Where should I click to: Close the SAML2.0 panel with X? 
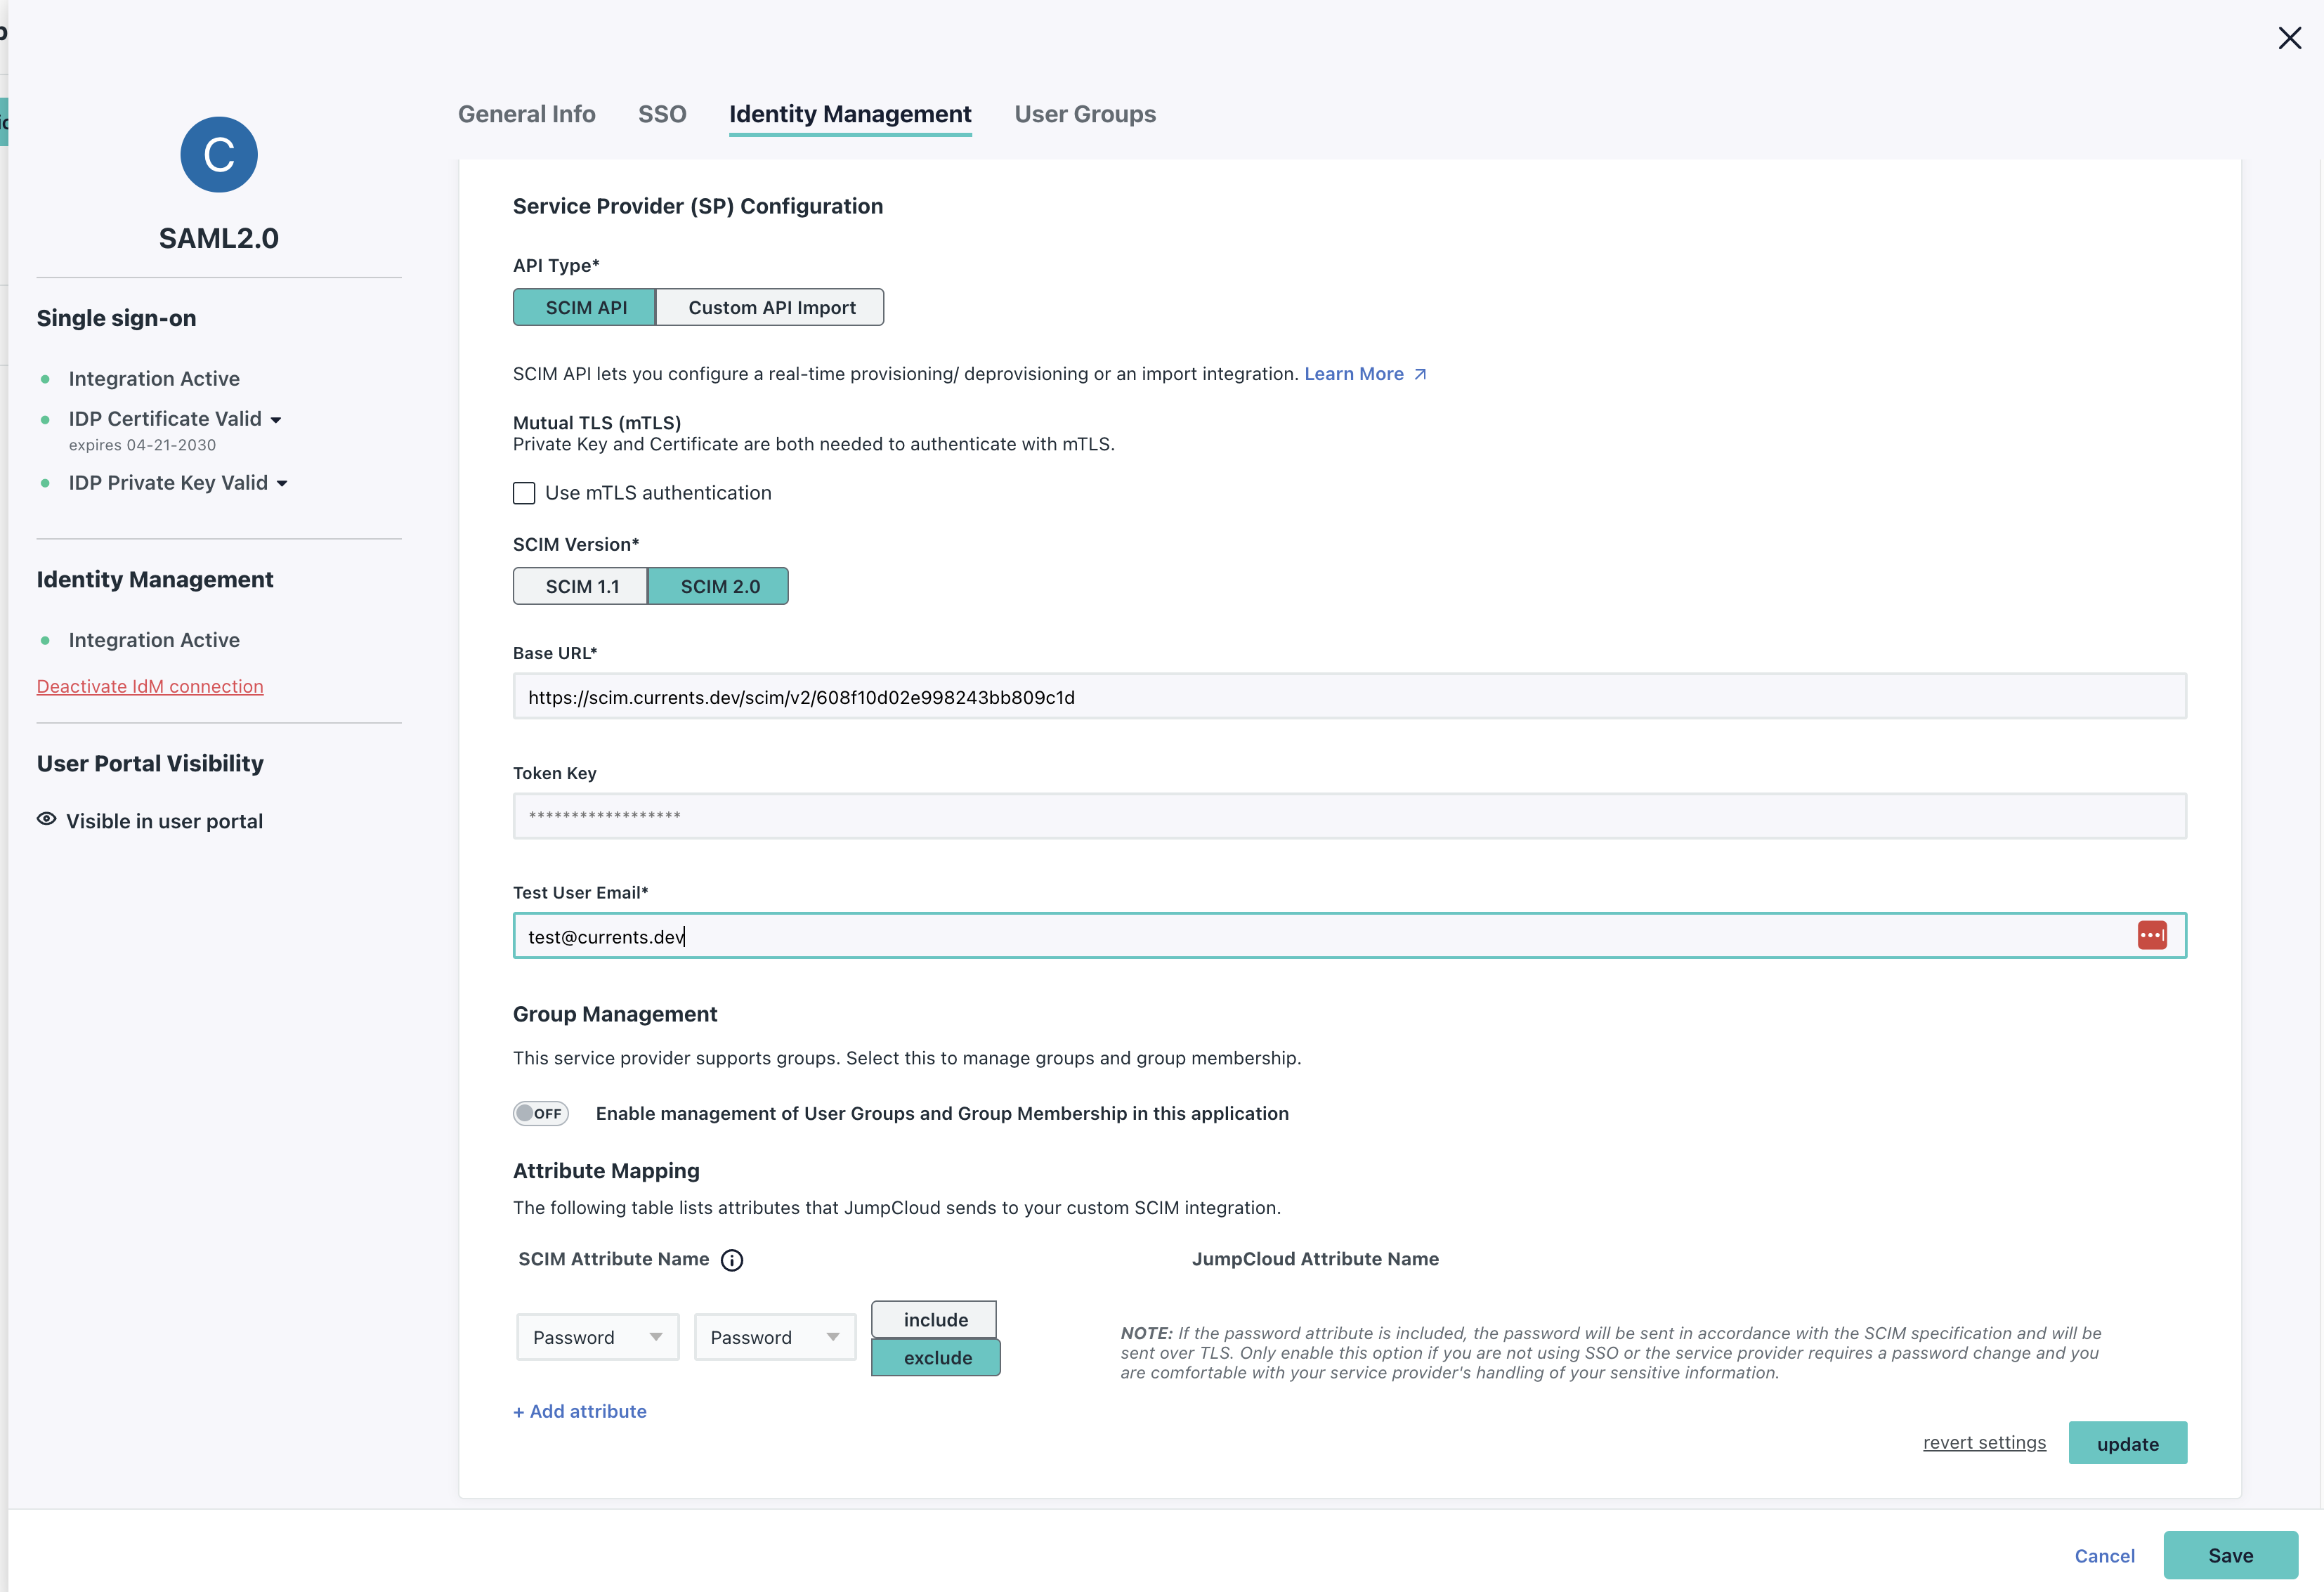(2289, 38)
